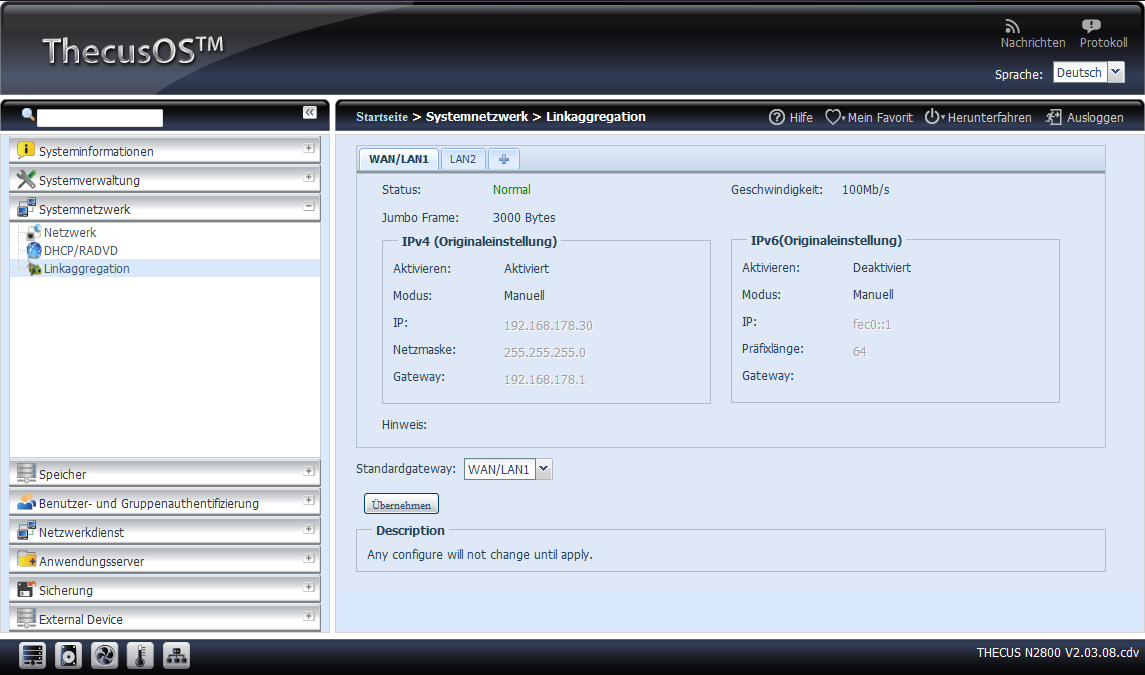Click the hard disk status icon
The image size is (1145, 675).
(x=68, y=656)
